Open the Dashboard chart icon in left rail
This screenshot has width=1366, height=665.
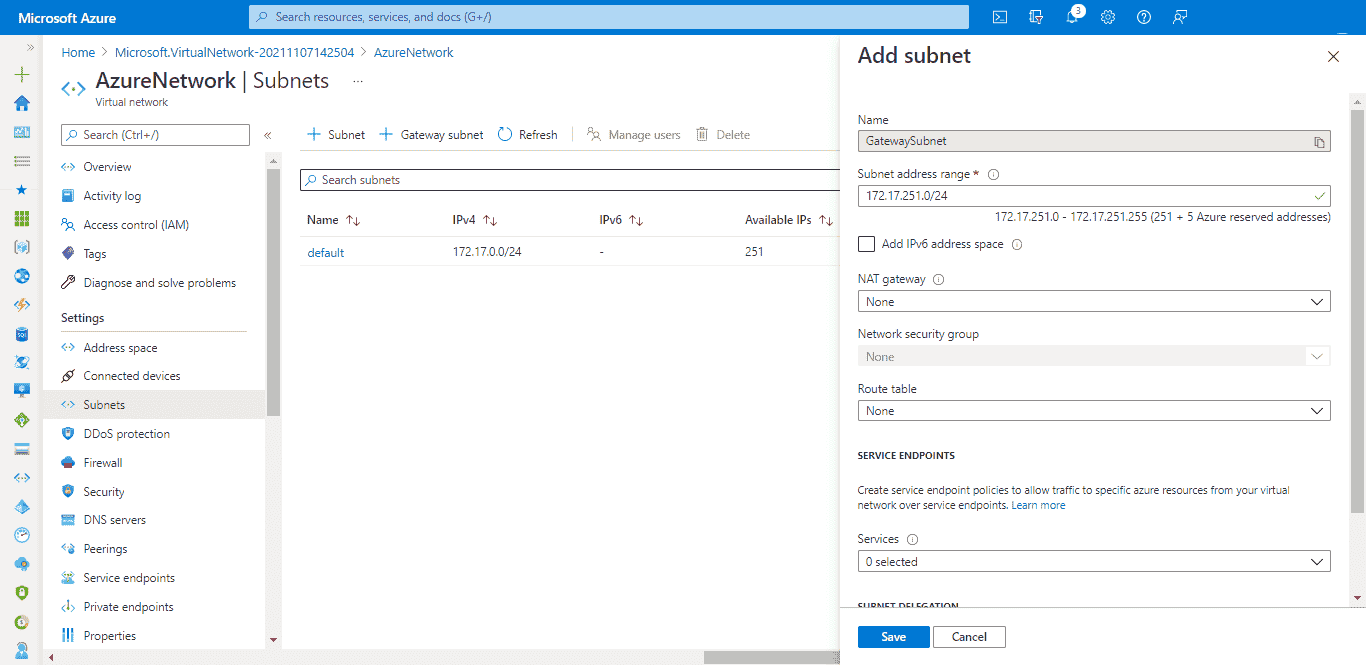tap(22, 132)
